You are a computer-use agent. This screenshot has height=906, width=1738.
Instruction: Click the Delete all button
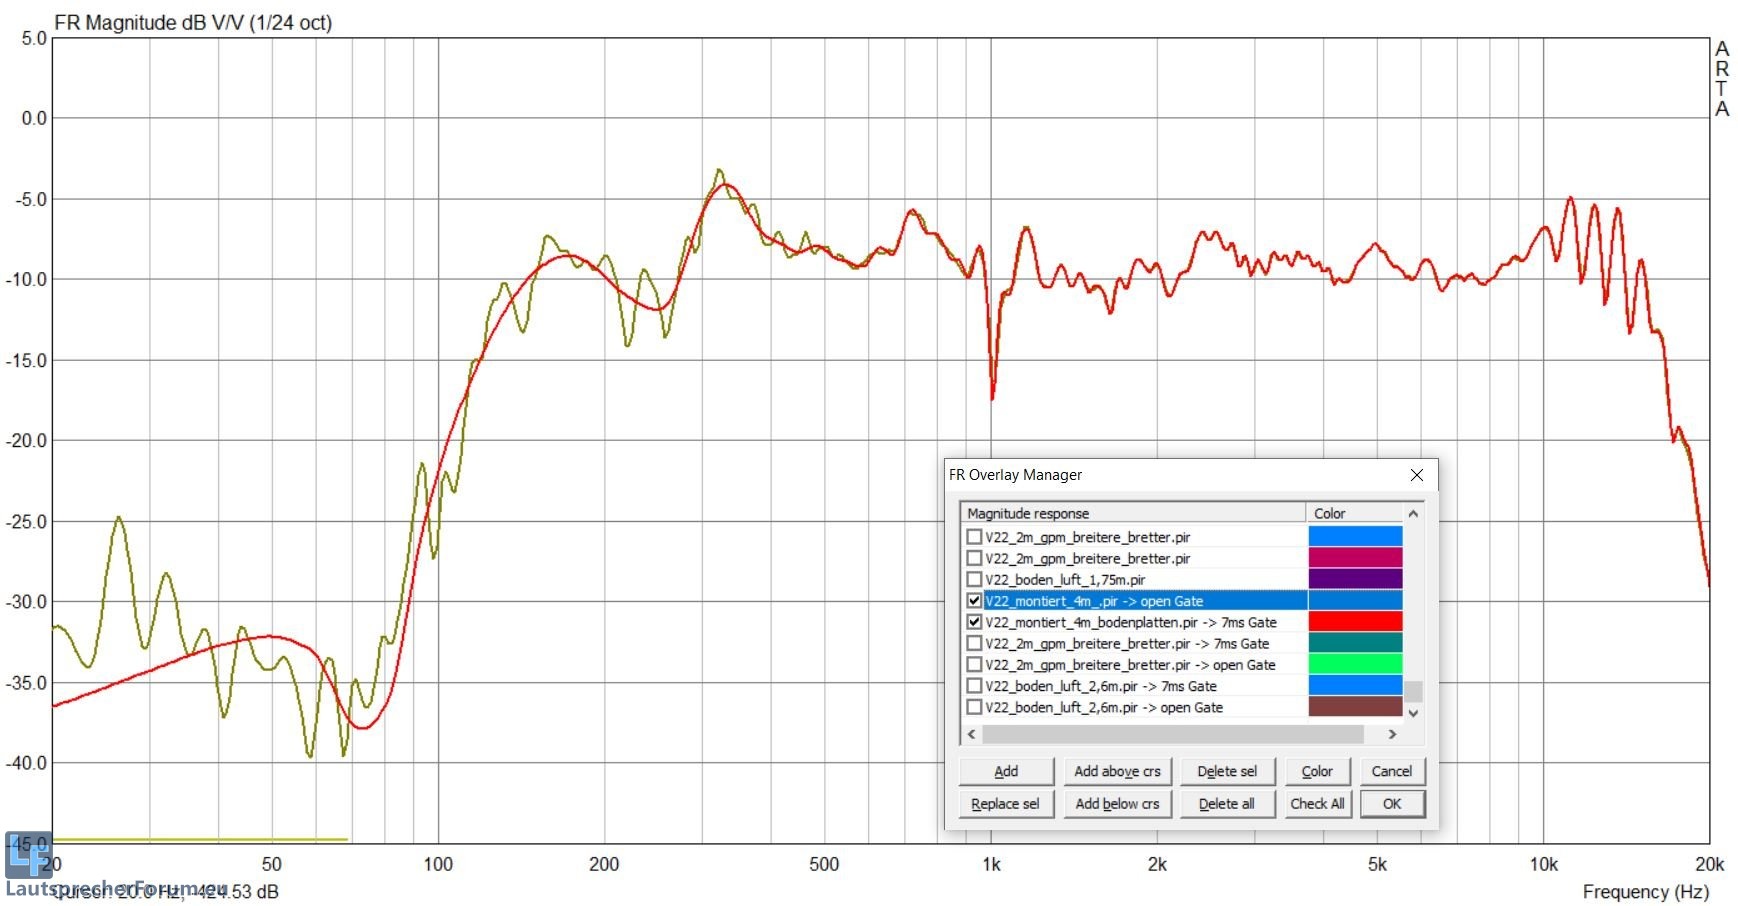[1226, 804]
